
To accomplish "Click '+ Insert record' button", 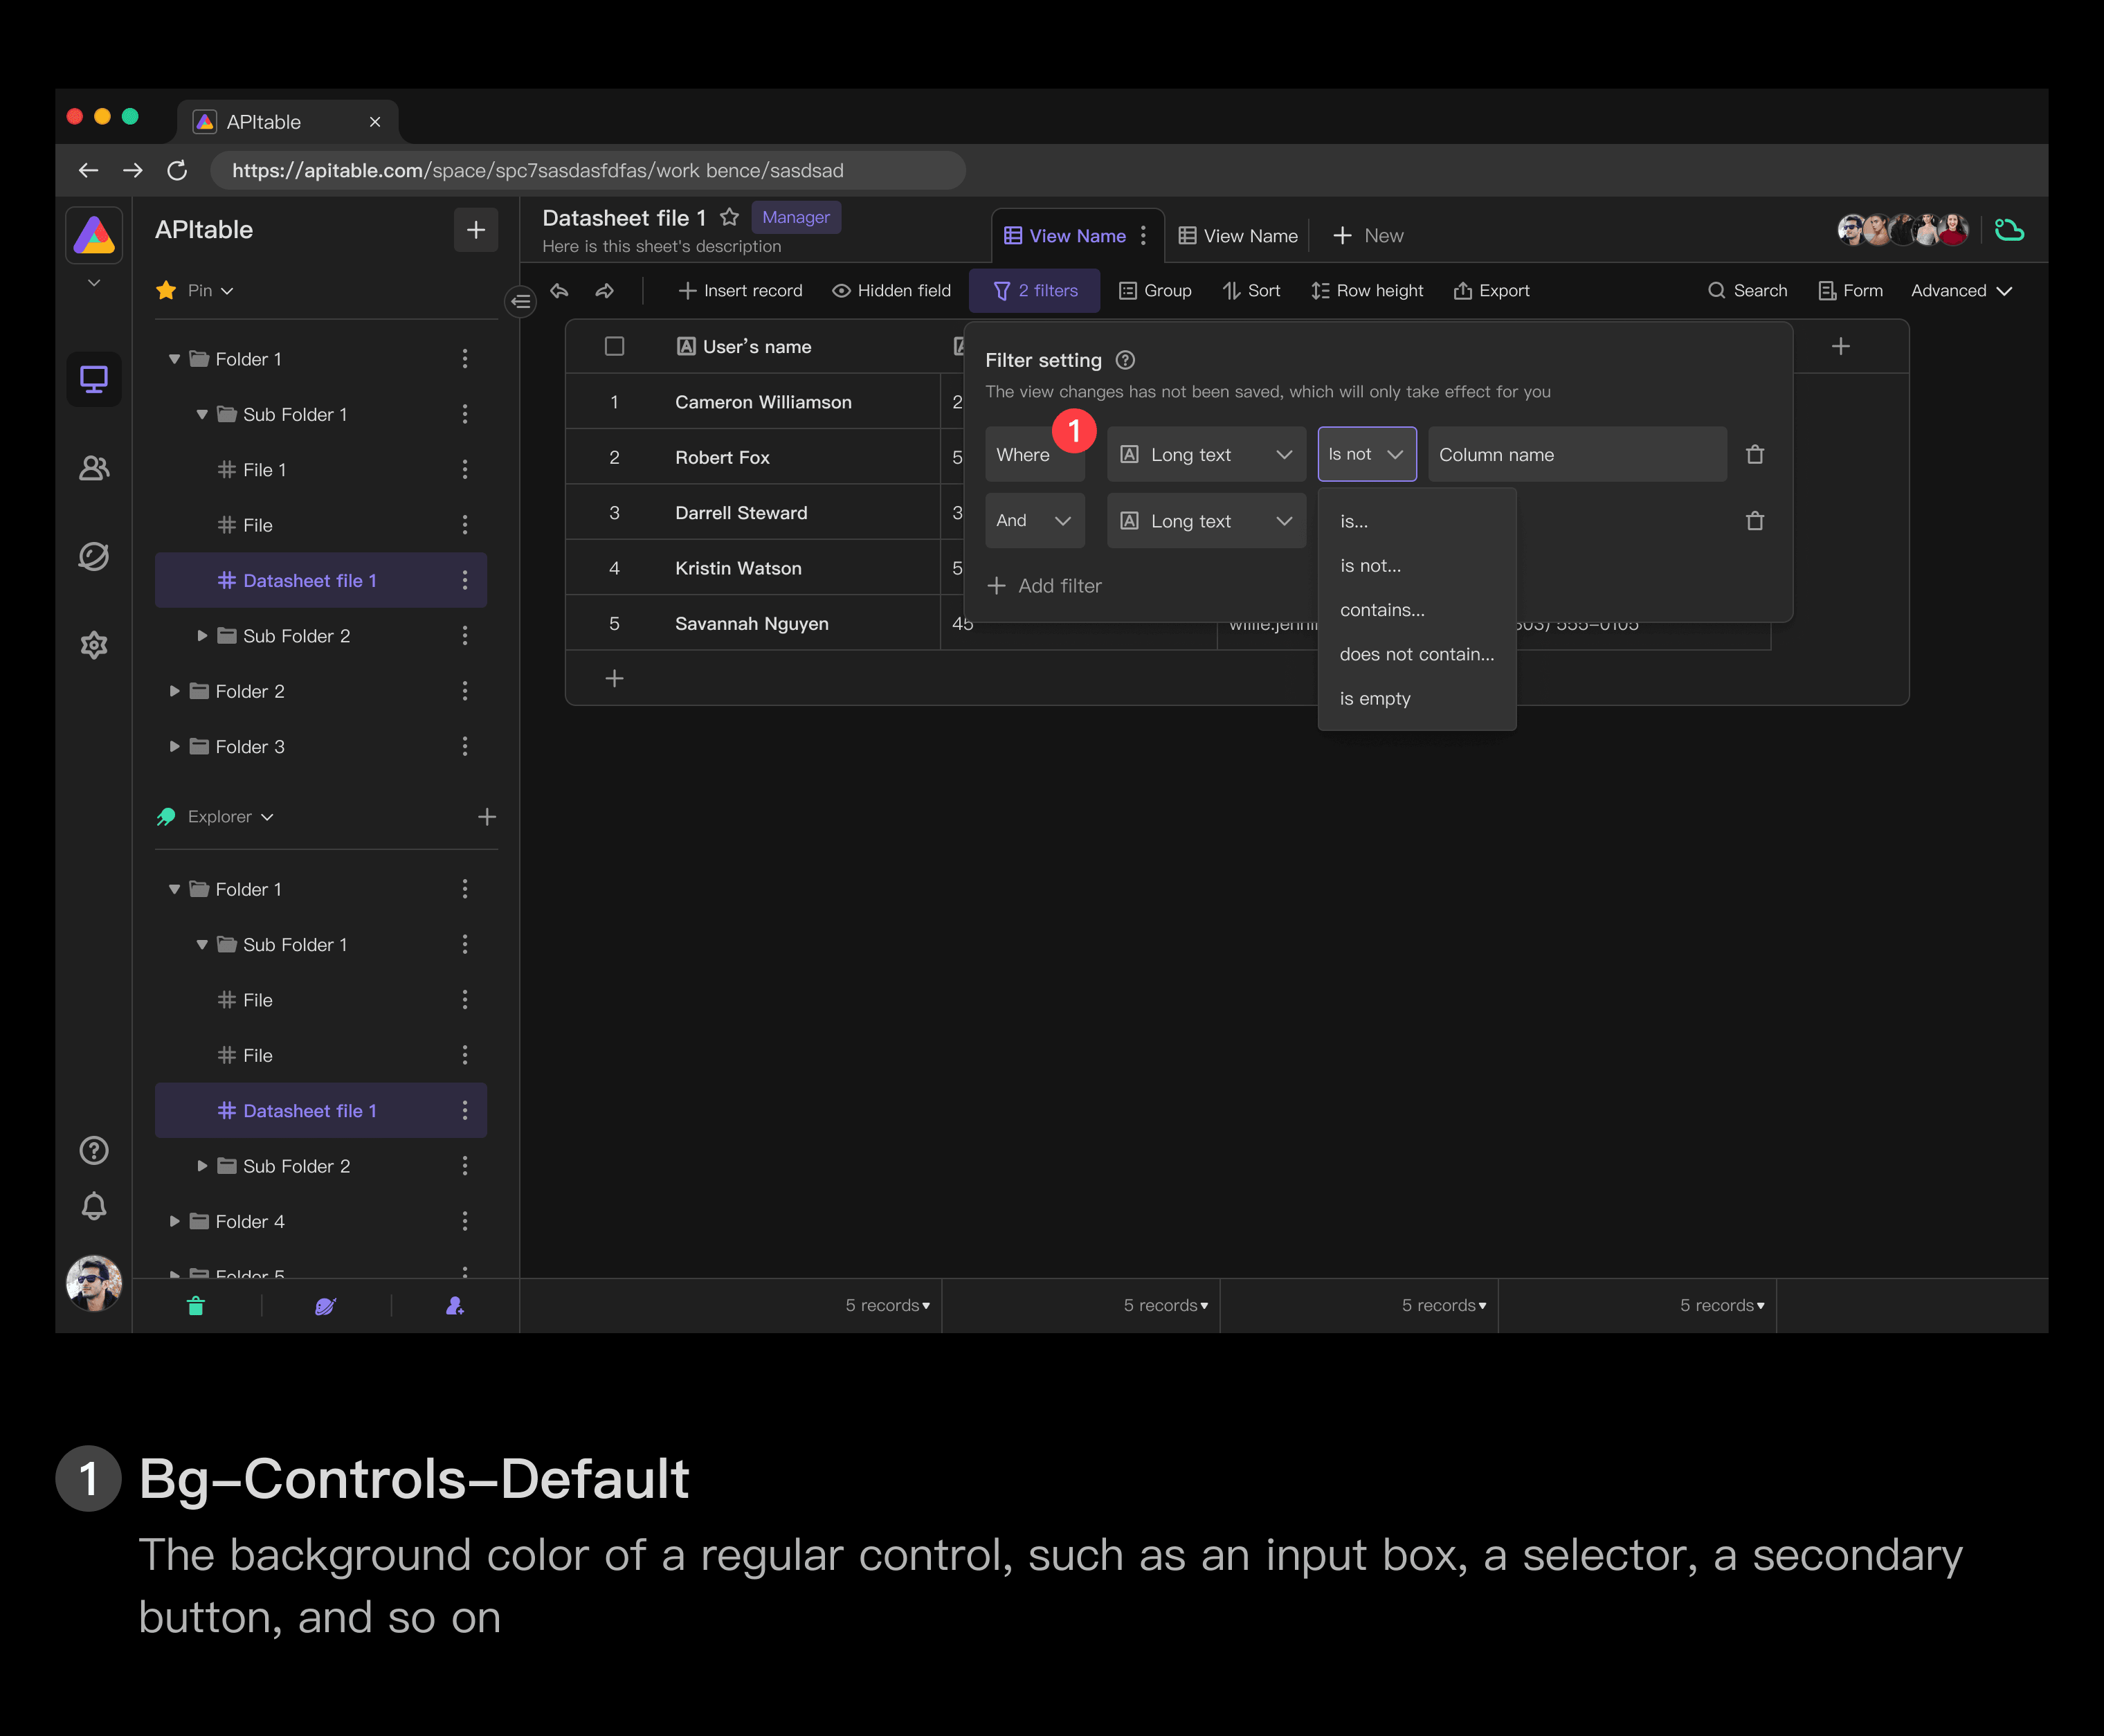I will 741,290.
